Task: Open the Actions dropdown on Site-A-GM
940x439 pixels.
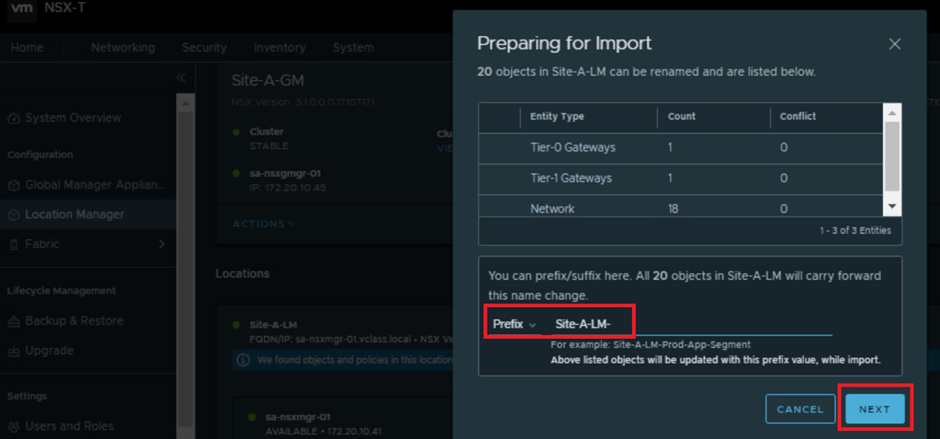Action: [263, 224]
